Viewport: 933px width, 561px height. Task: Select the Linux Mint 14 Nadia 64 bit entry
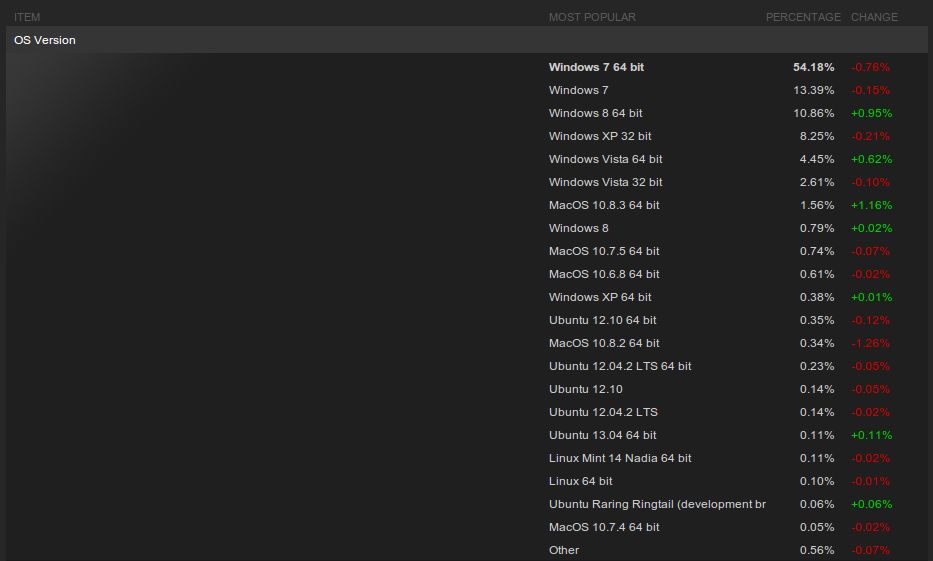click(620, 458)
